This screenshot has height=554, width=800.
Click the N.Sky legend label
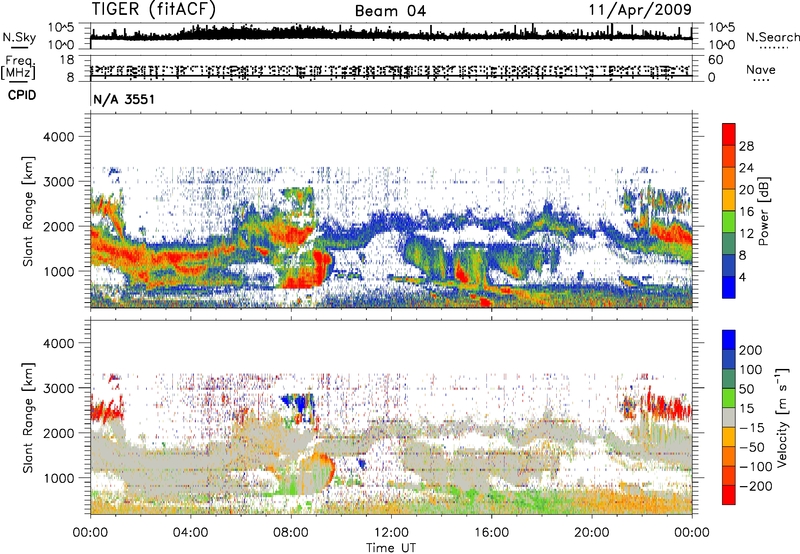point(19,37)
